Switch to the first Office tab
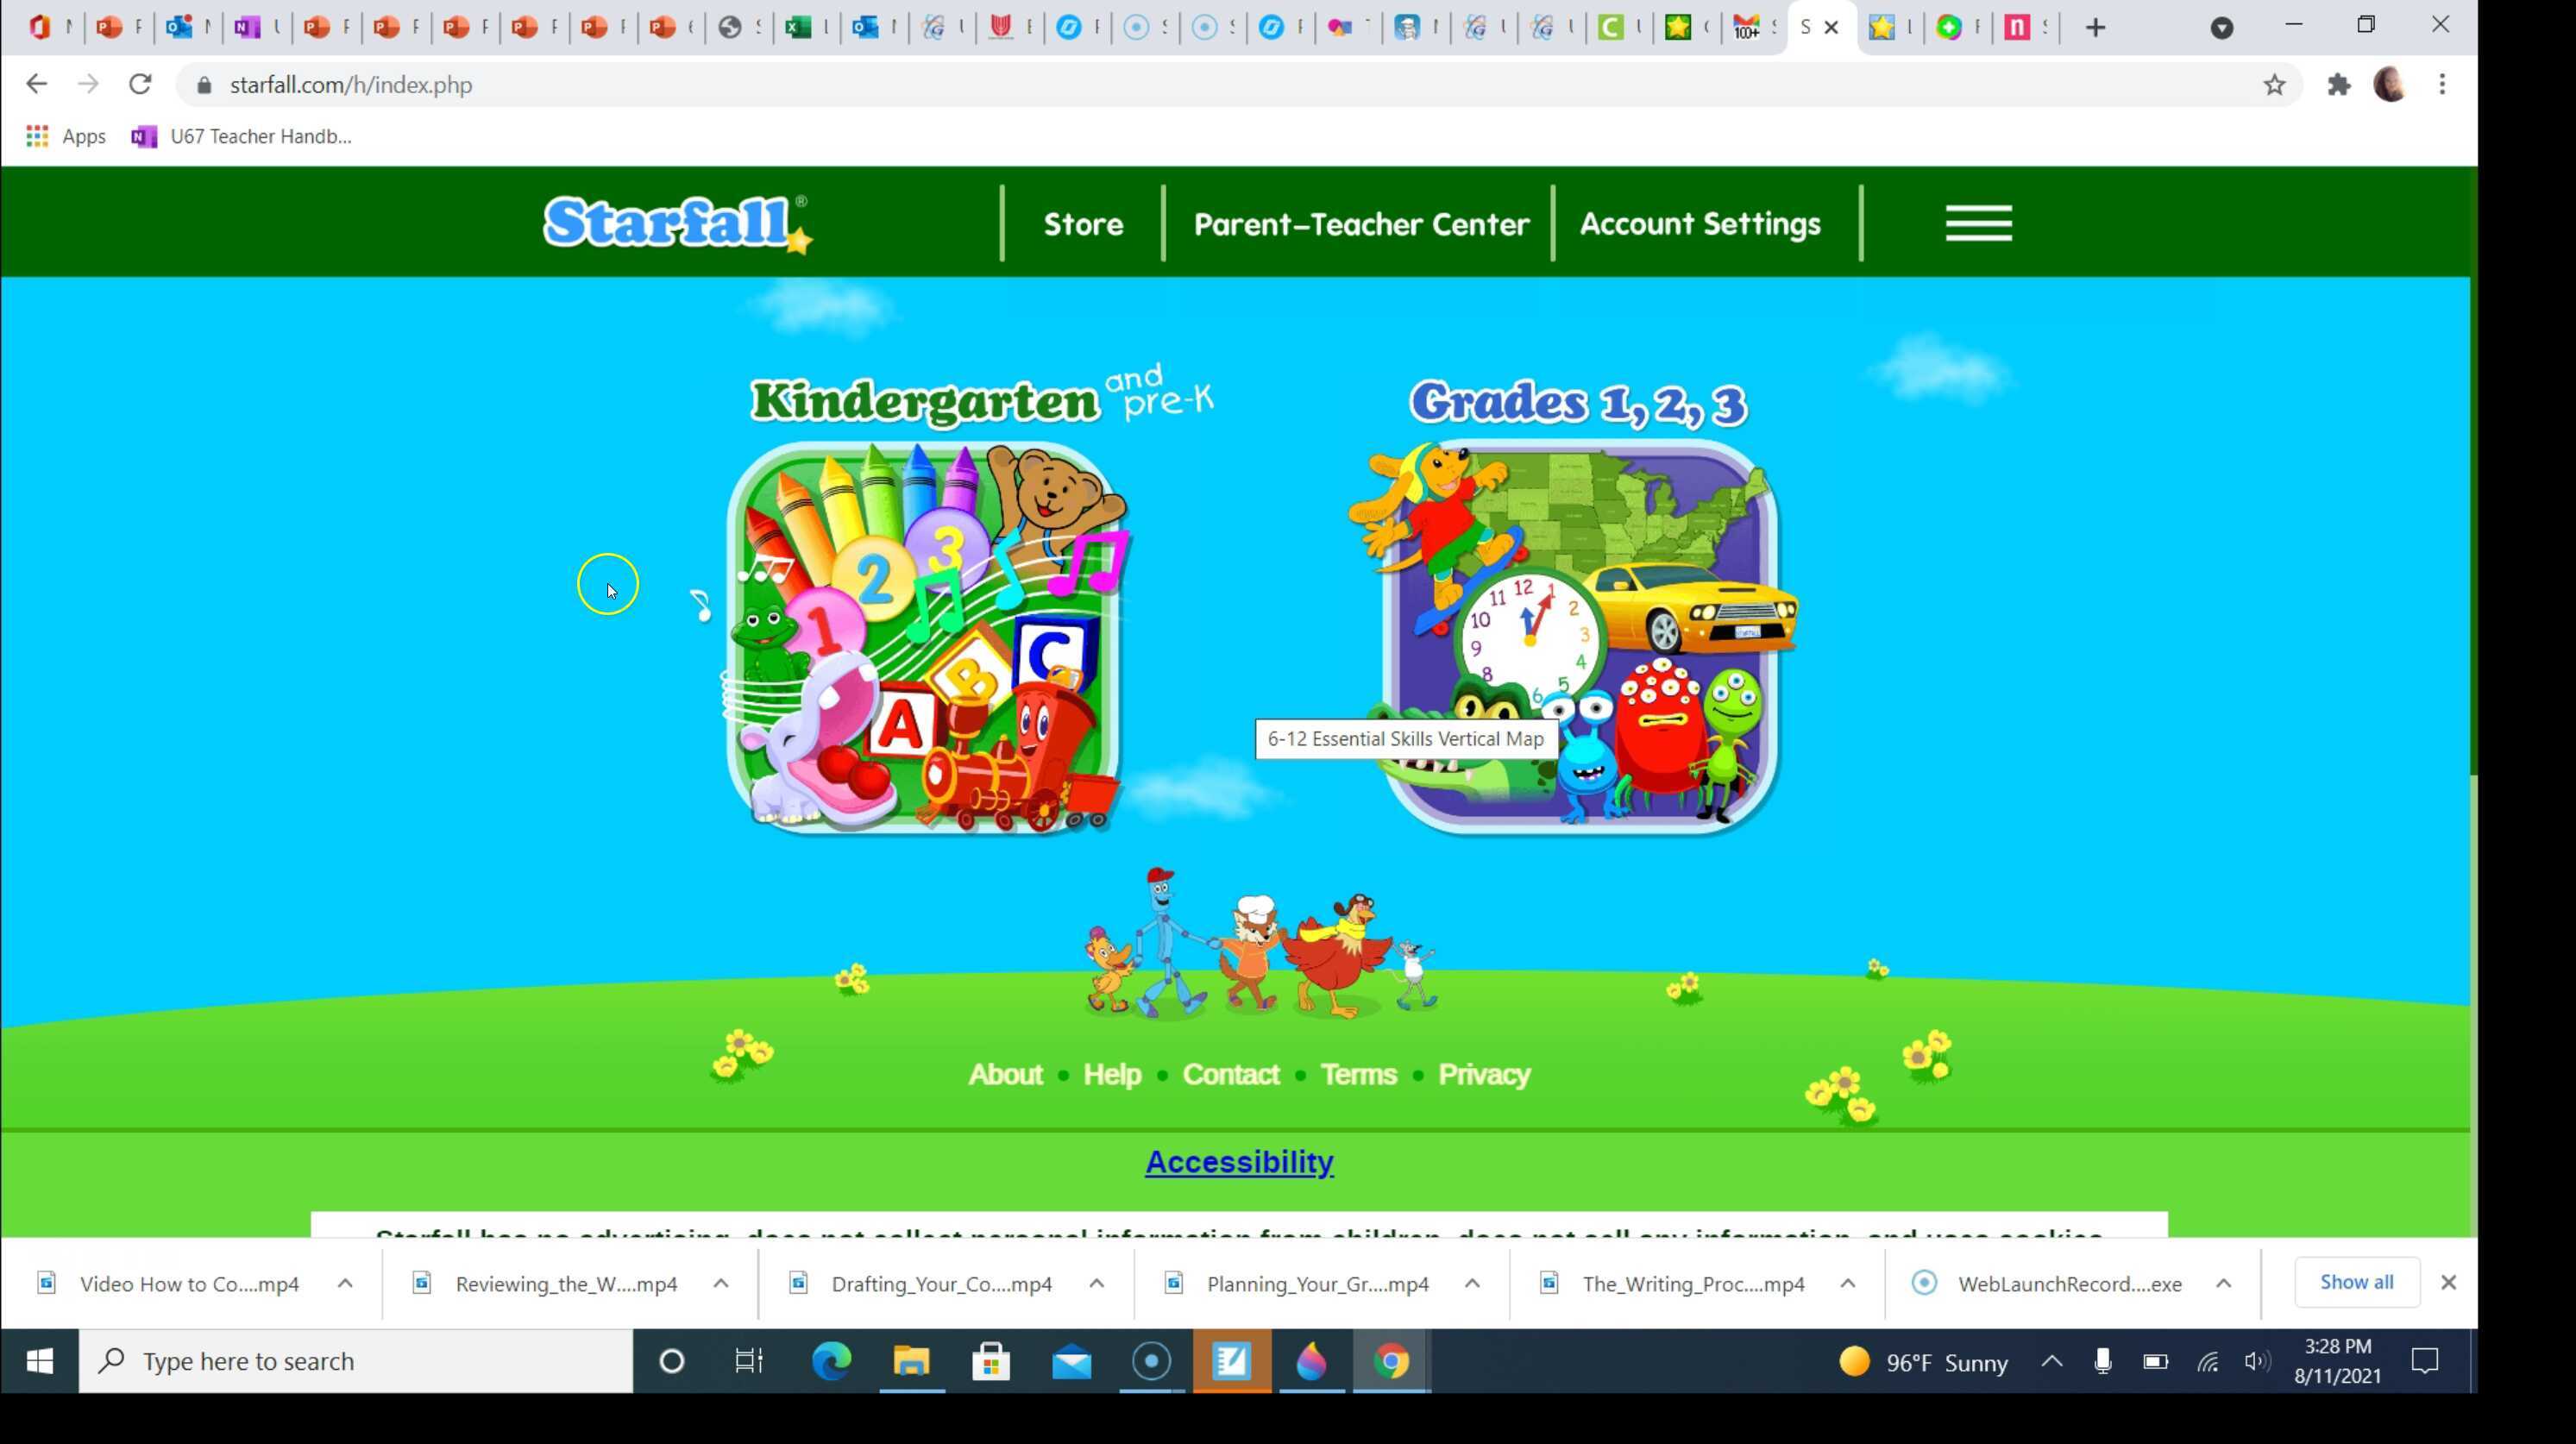The height and width of the screenshot is (1444, 2576). coord(50,28)
